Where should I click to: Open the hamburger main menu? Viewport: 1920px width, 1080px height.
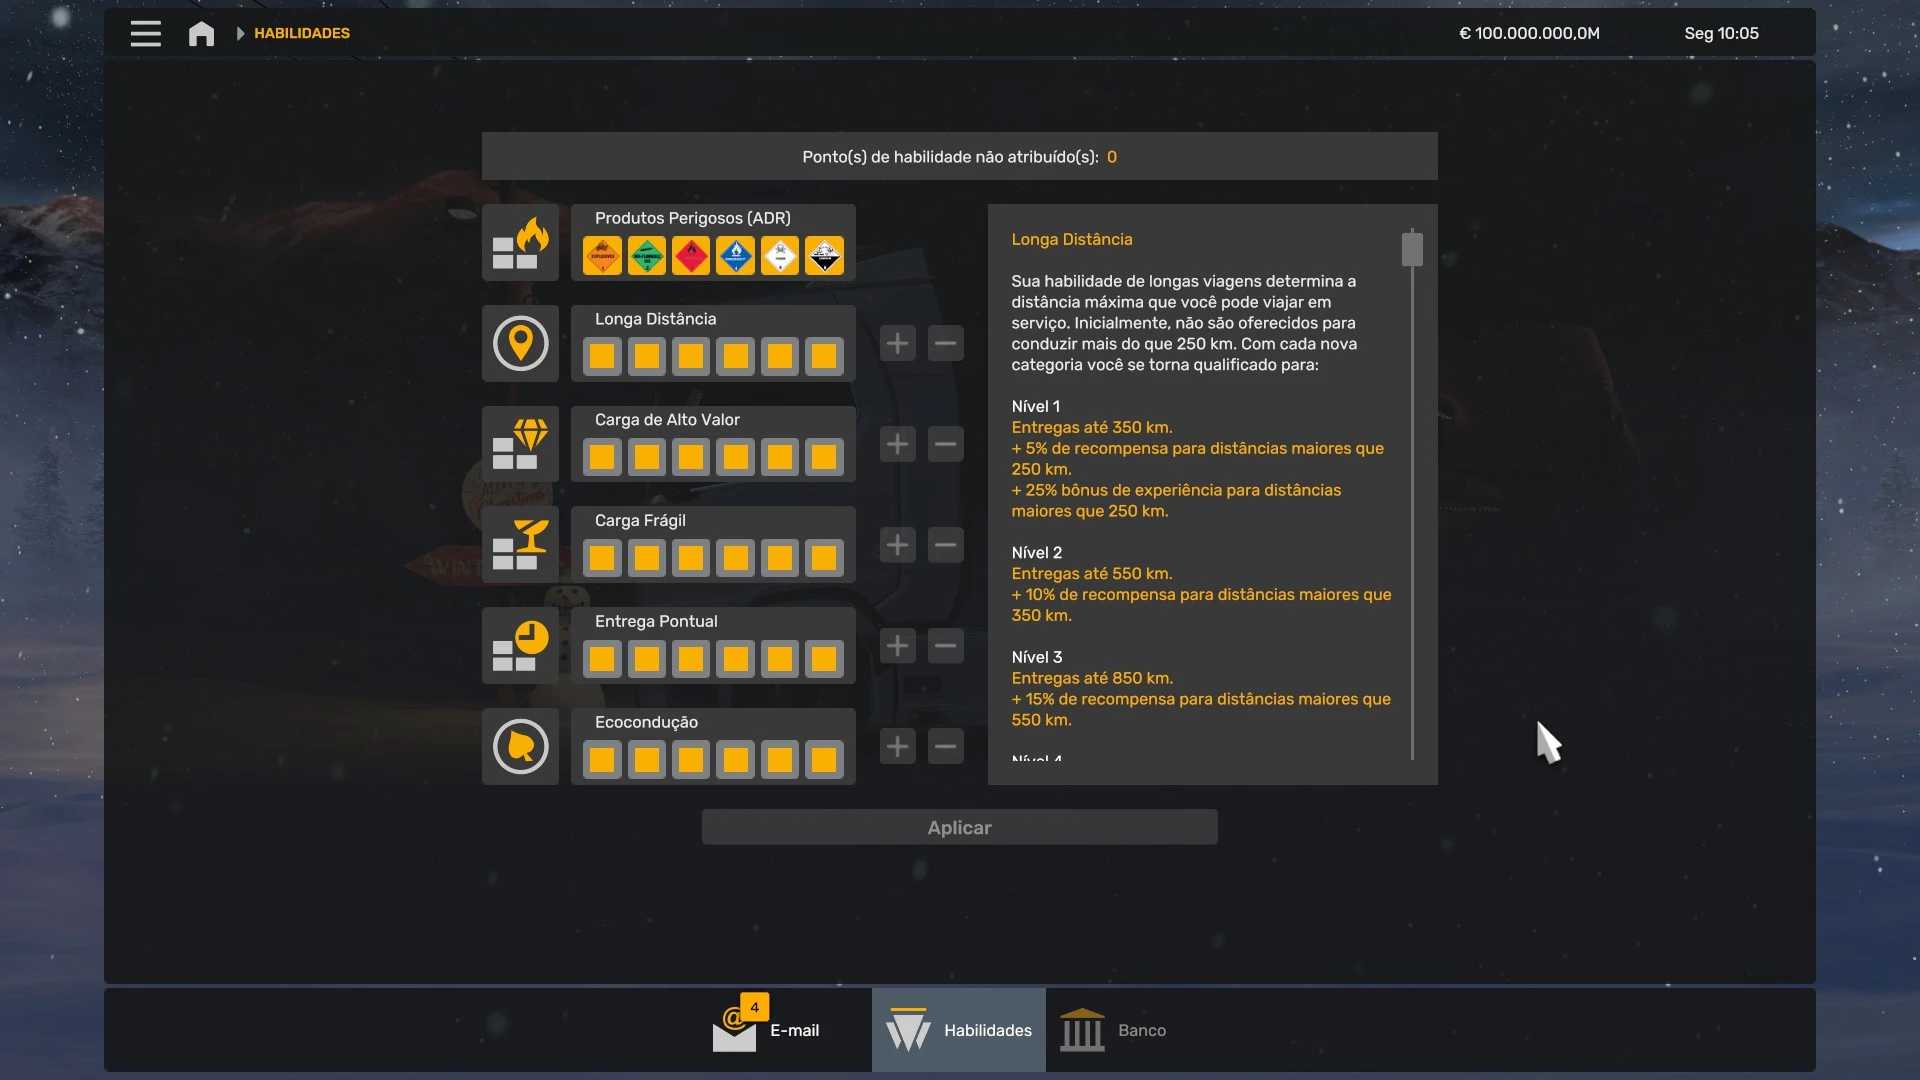145,33
